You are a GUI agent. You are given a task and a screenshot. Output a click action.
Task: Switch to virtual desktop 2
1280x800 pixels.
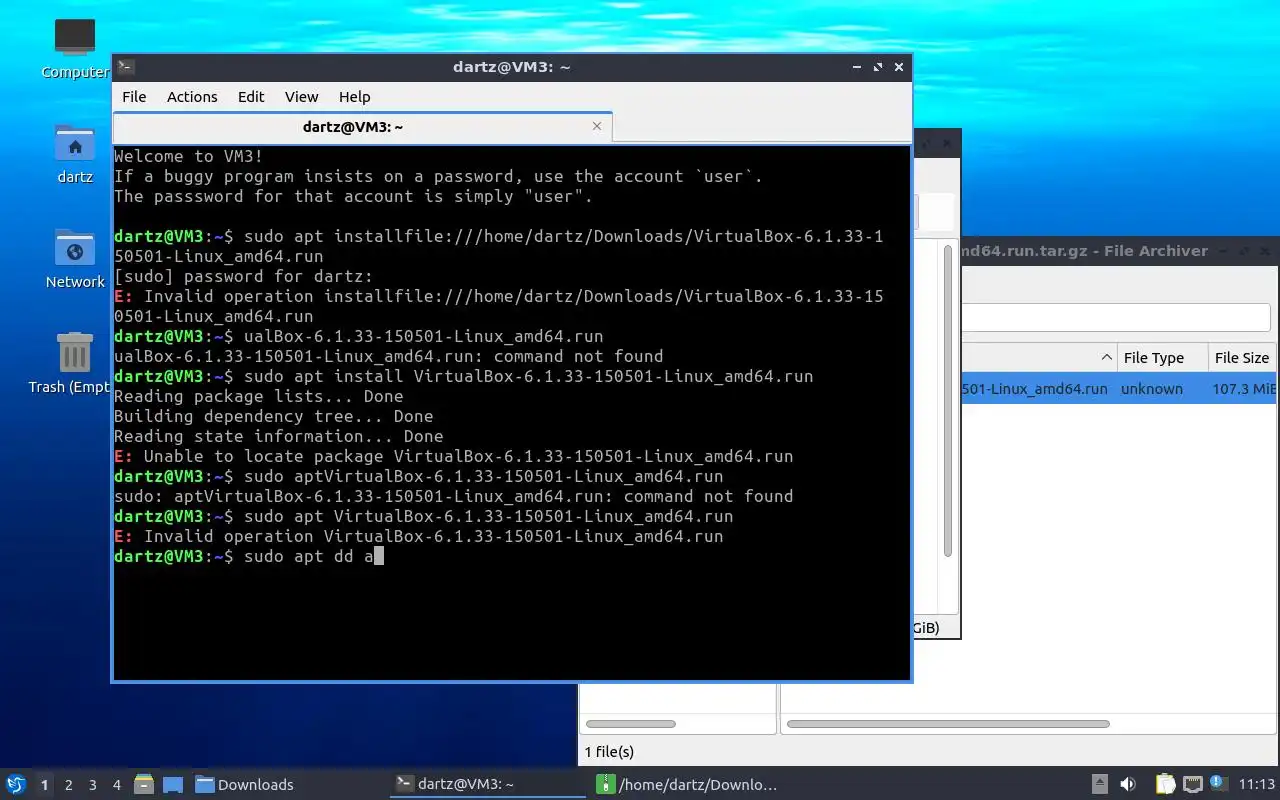click(69, 785)
